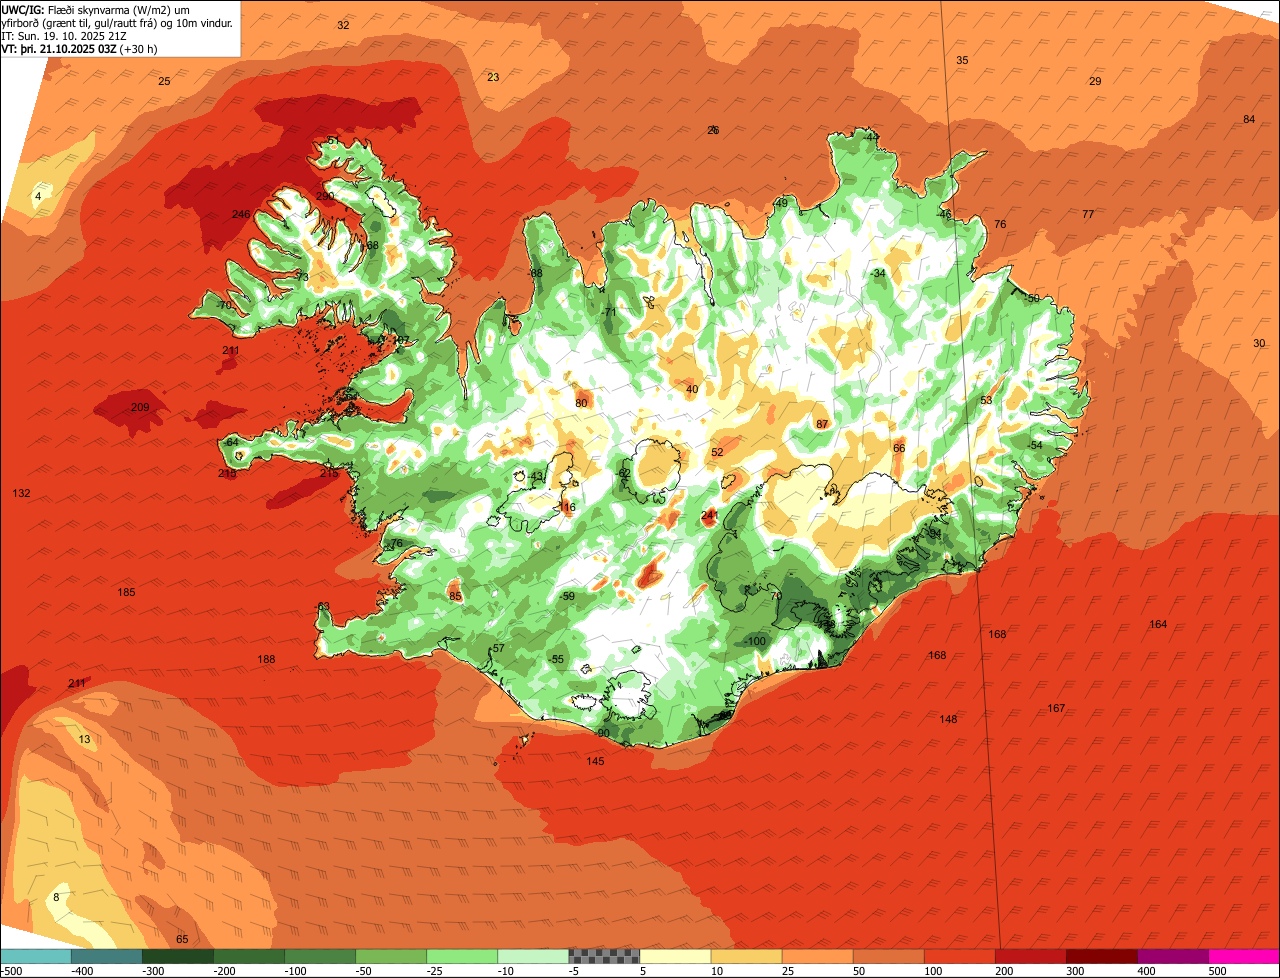Screen dimensions: 1280x978
Task: Select the -100 to -50 green legend swatch
Action: click(x=320, y=956)
